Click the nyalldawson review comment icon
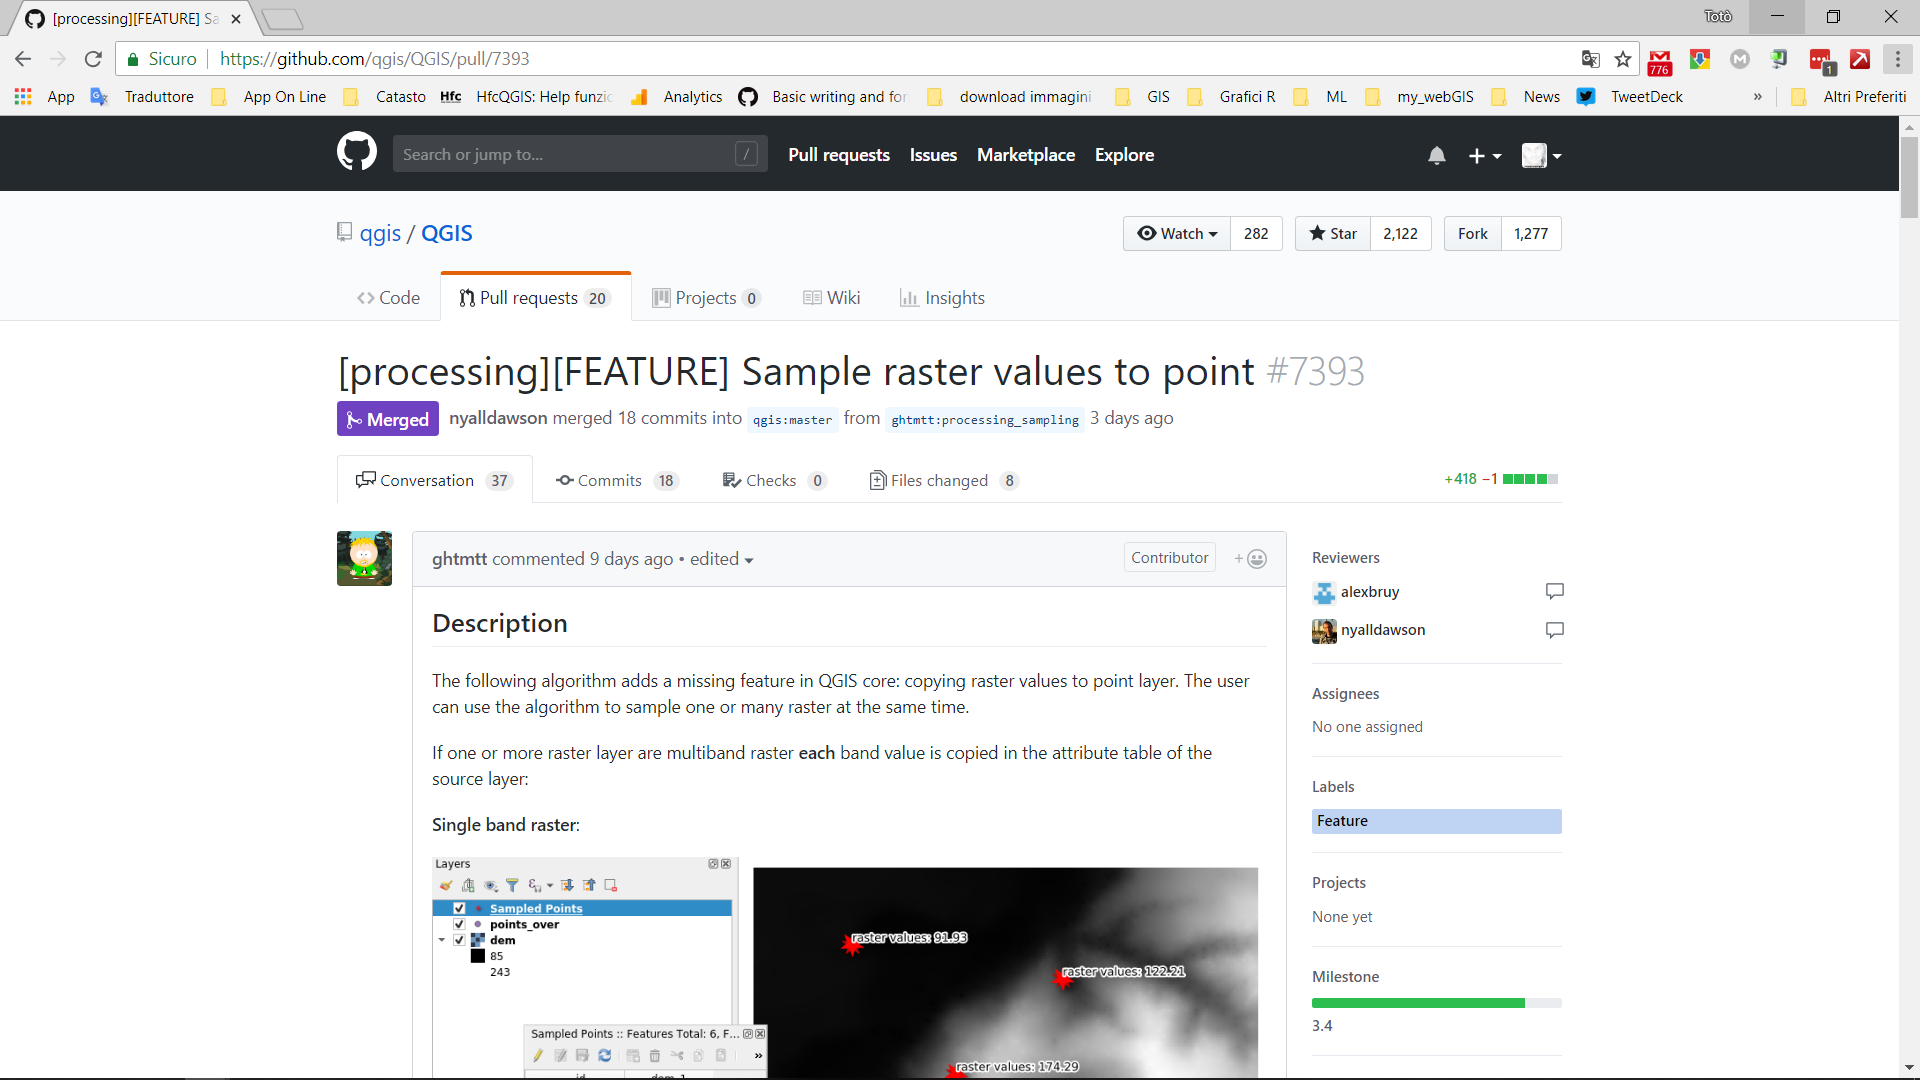This screenshot has height=1080, width=1920. click(1554, 630)
